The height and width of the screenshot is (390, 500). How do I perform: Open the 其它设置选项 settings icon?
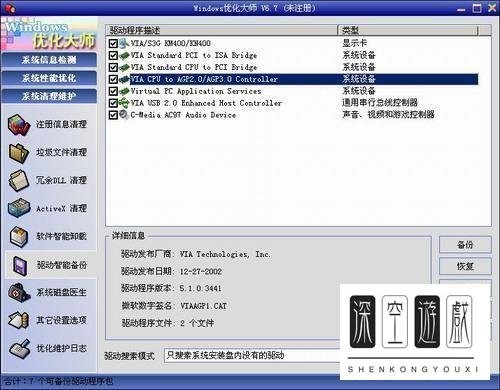(19, 320)
